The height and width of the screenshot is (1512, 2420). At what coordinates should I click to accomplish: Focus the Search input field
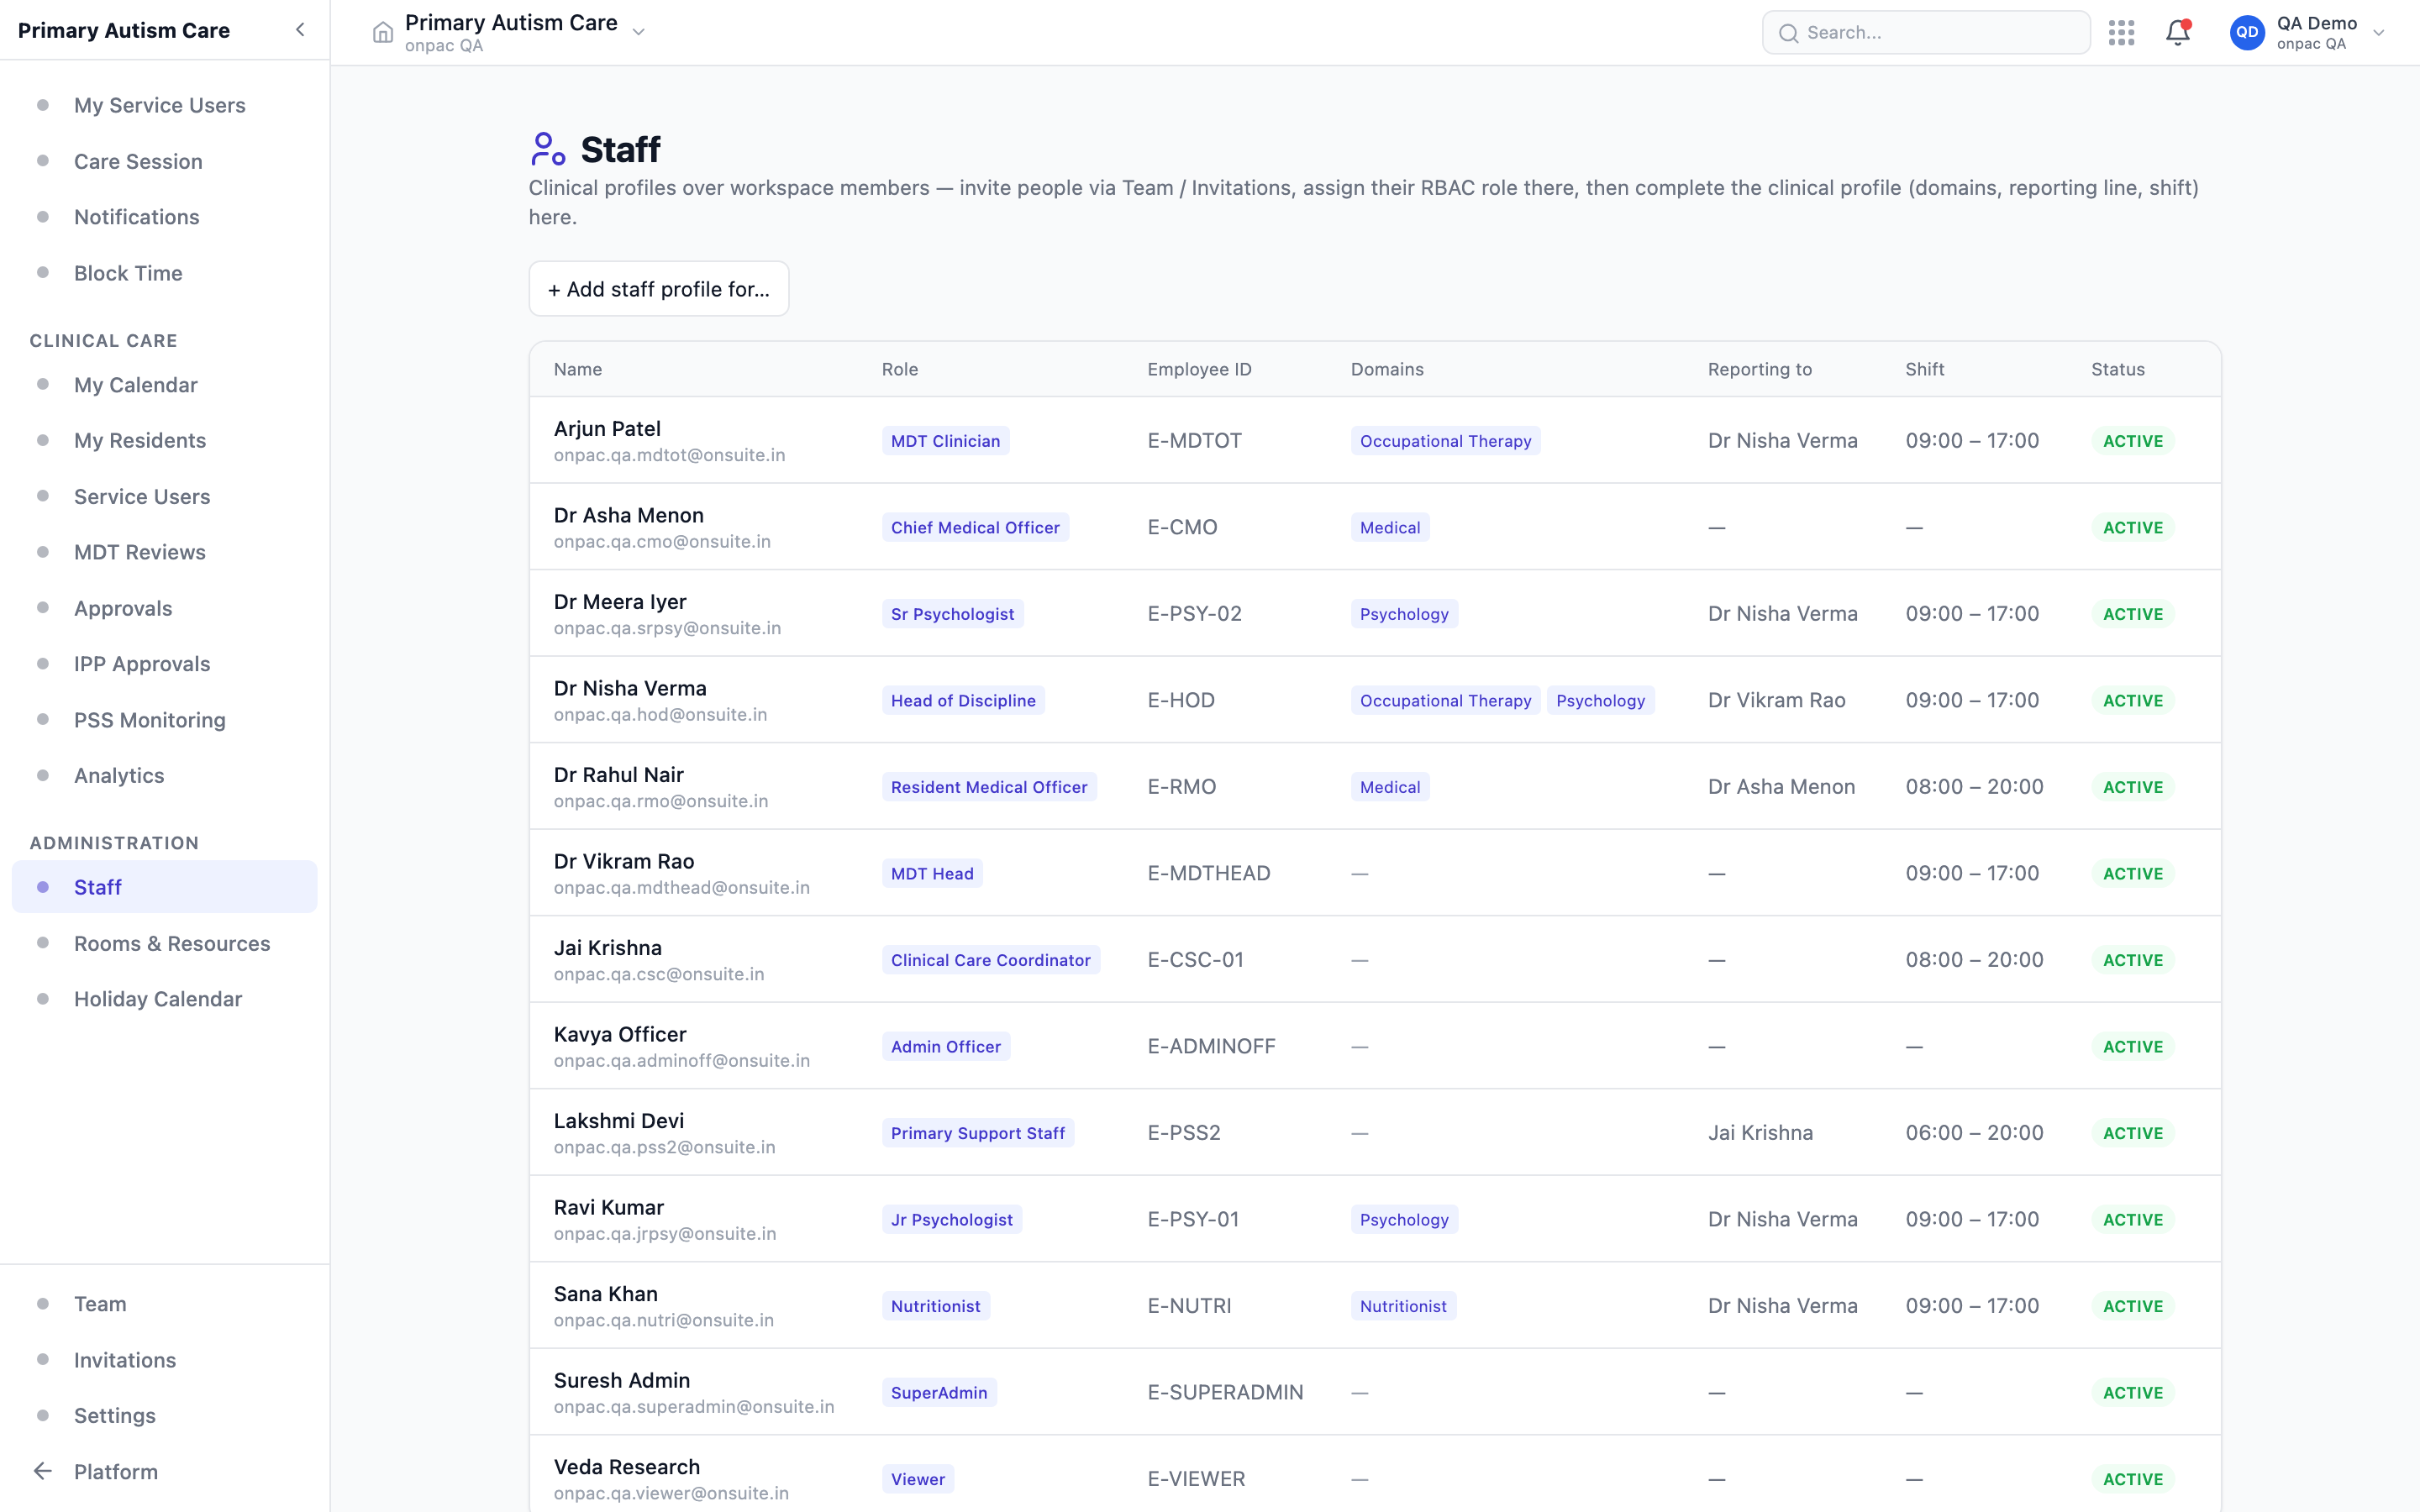pyautogui.click(x=1925, y=32)
